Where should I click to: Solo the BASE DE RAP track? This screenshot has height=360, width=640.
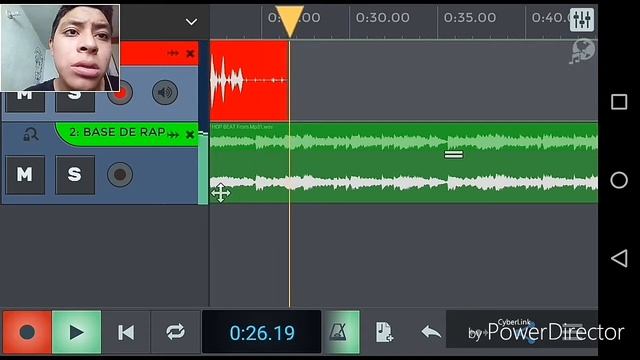[x=75, y=175]
